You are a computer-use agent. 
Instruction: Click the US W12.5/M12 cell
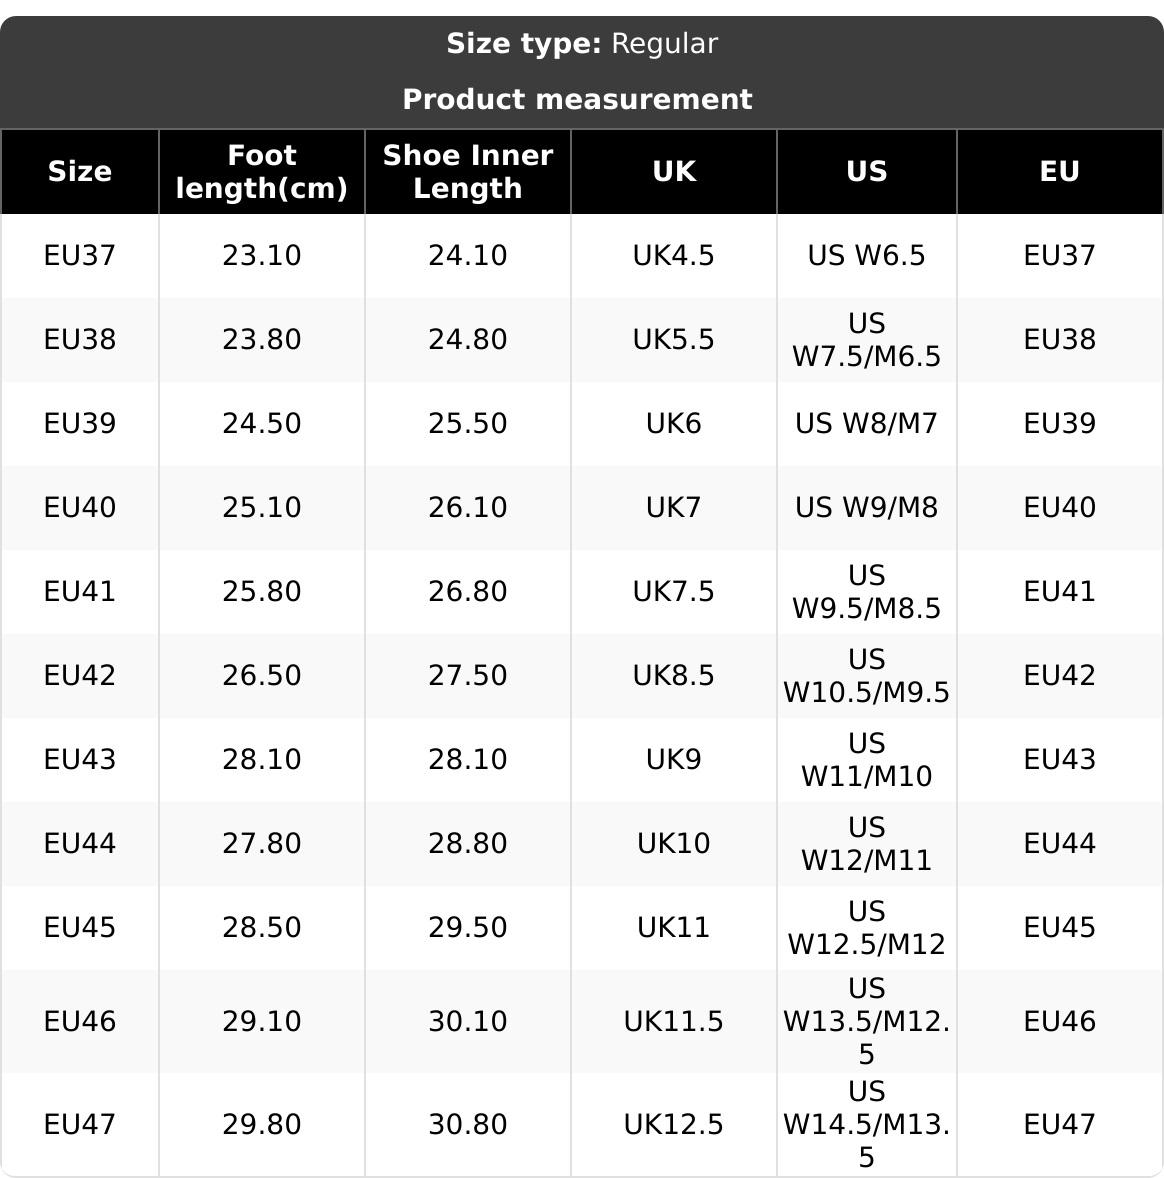tap(867, 928)
